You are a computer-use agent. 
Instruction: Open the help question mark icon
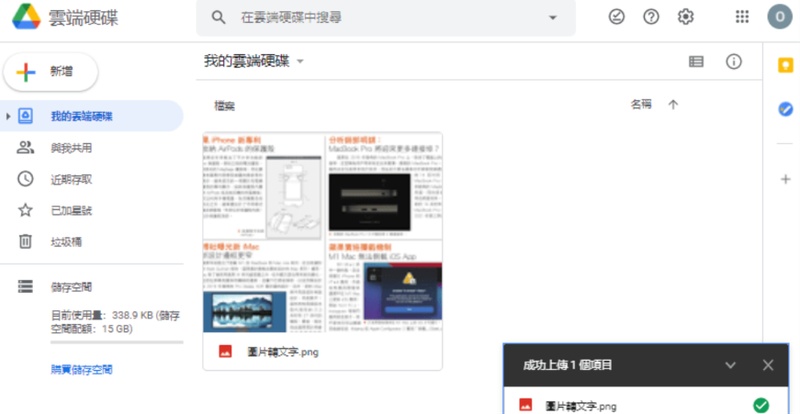(x=651, y=17)
